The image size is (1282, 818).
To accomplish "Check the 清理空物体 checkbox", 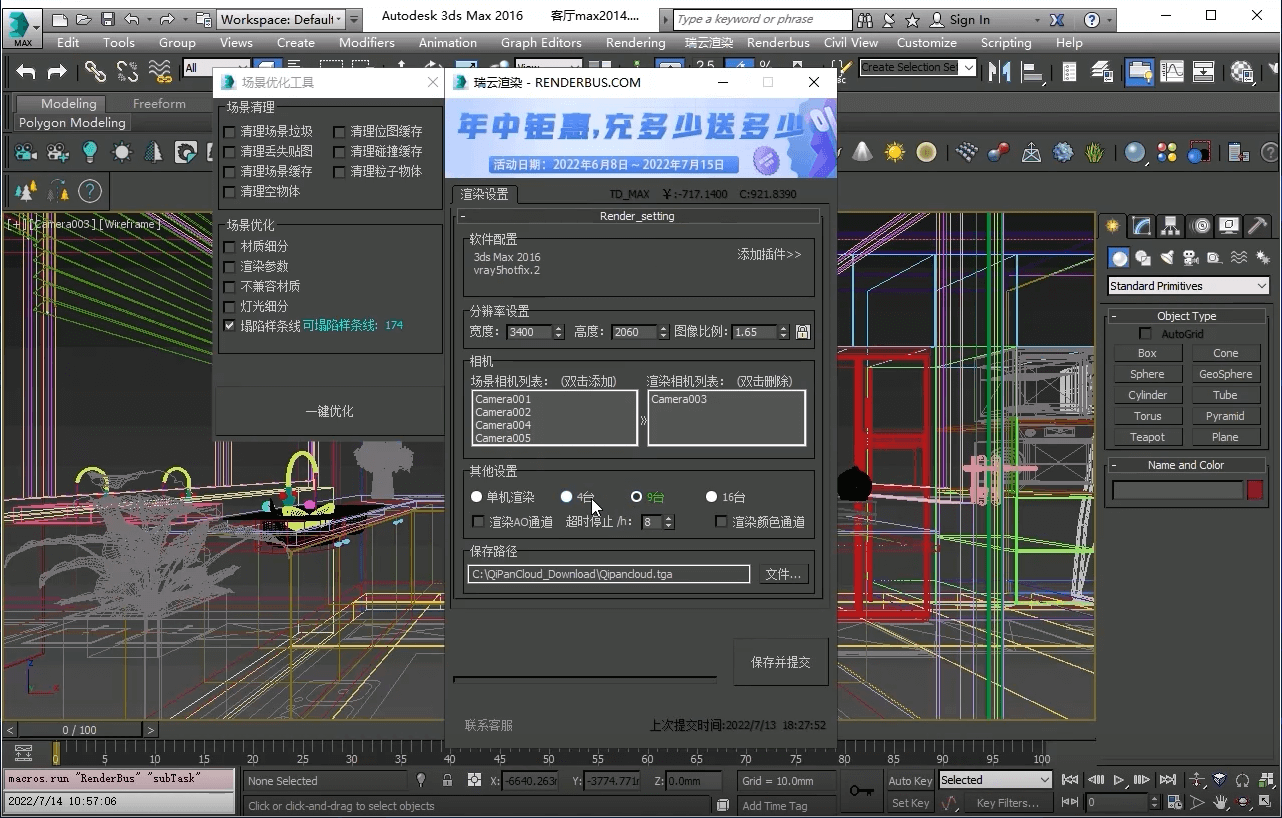I will [x=230, y=192].
